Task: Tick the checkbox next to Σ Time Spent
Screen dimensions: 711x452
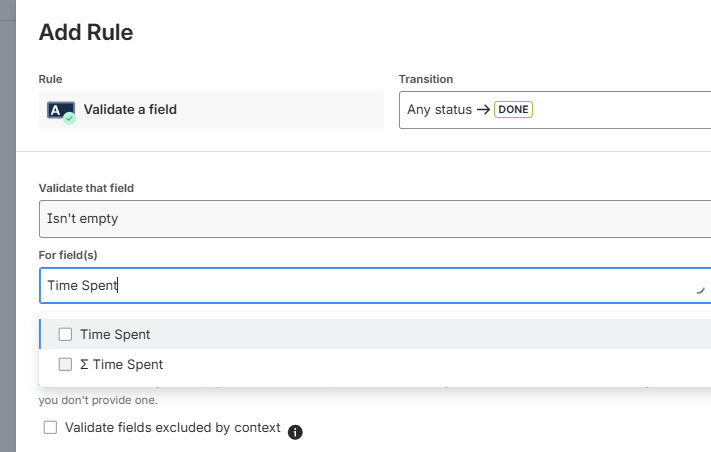Action: pos(66,364)
